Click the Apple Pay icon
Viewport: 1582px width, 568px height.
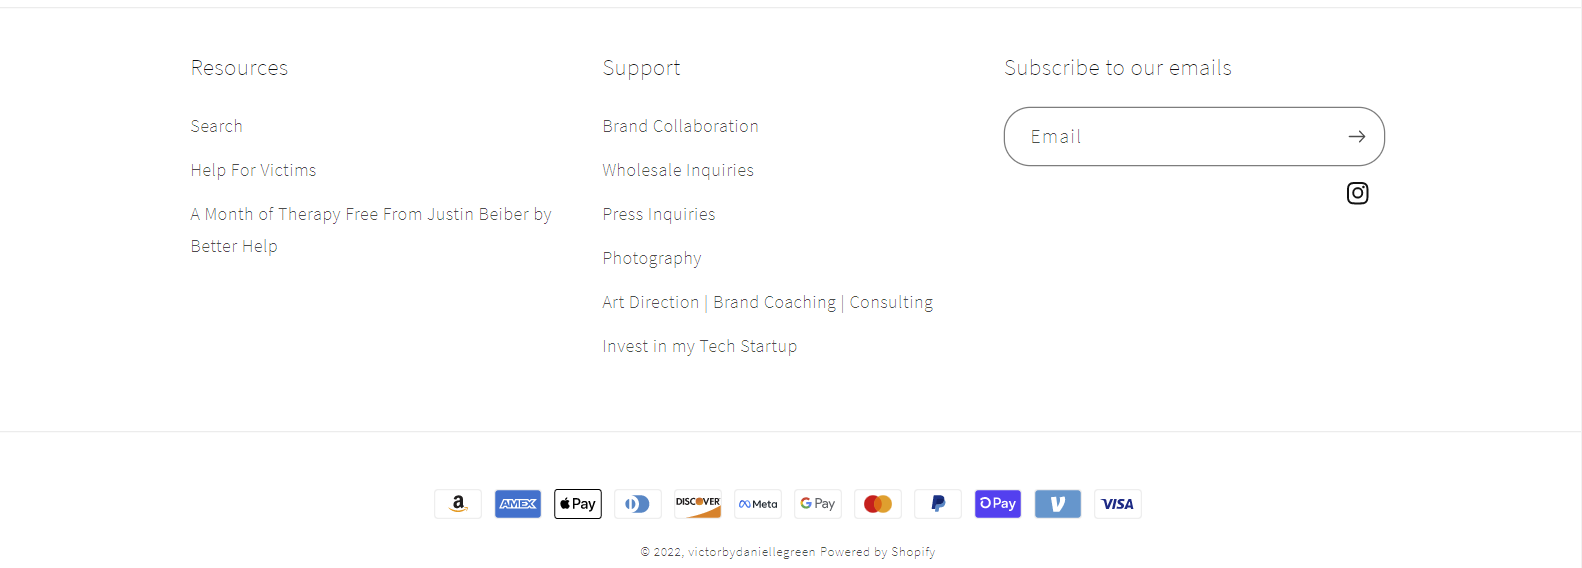click(578, 504)
